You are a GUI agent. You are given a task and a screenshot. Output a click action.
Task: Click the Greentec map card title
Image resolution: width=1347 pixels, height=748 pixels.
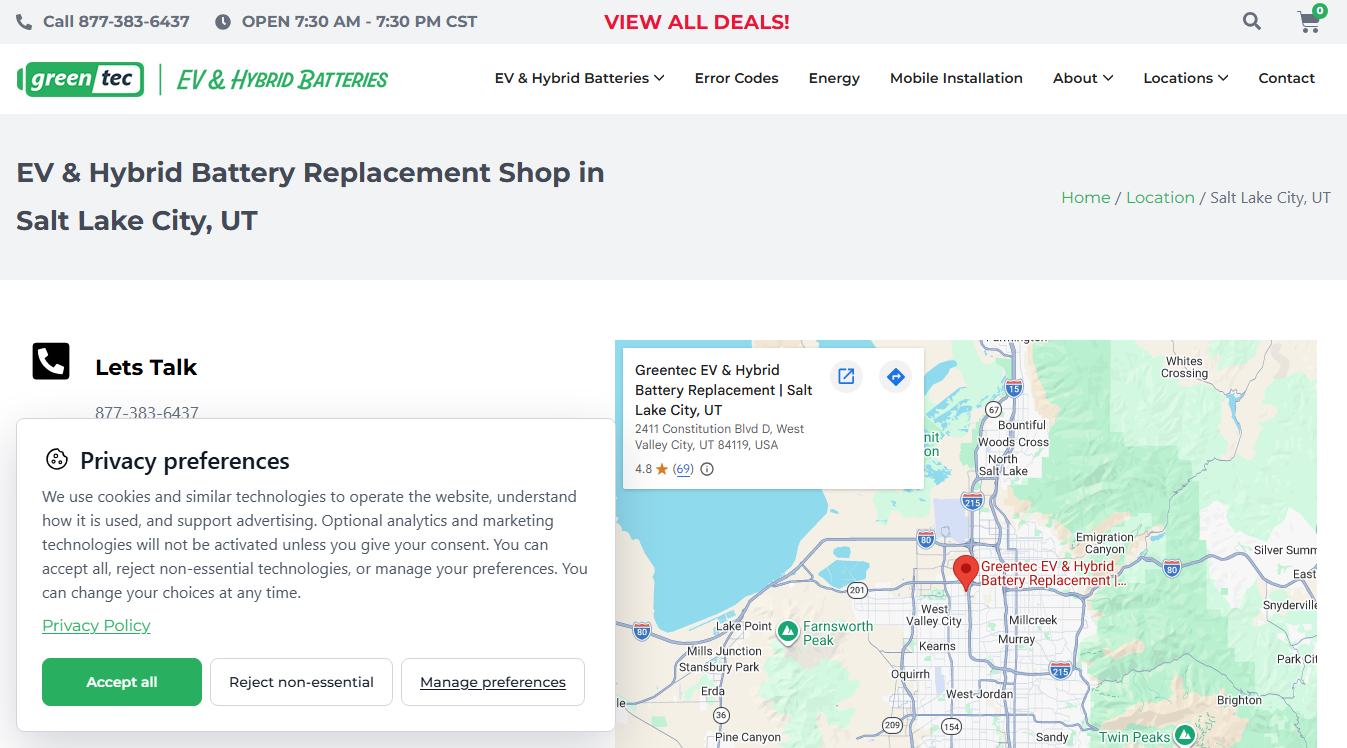724,390
